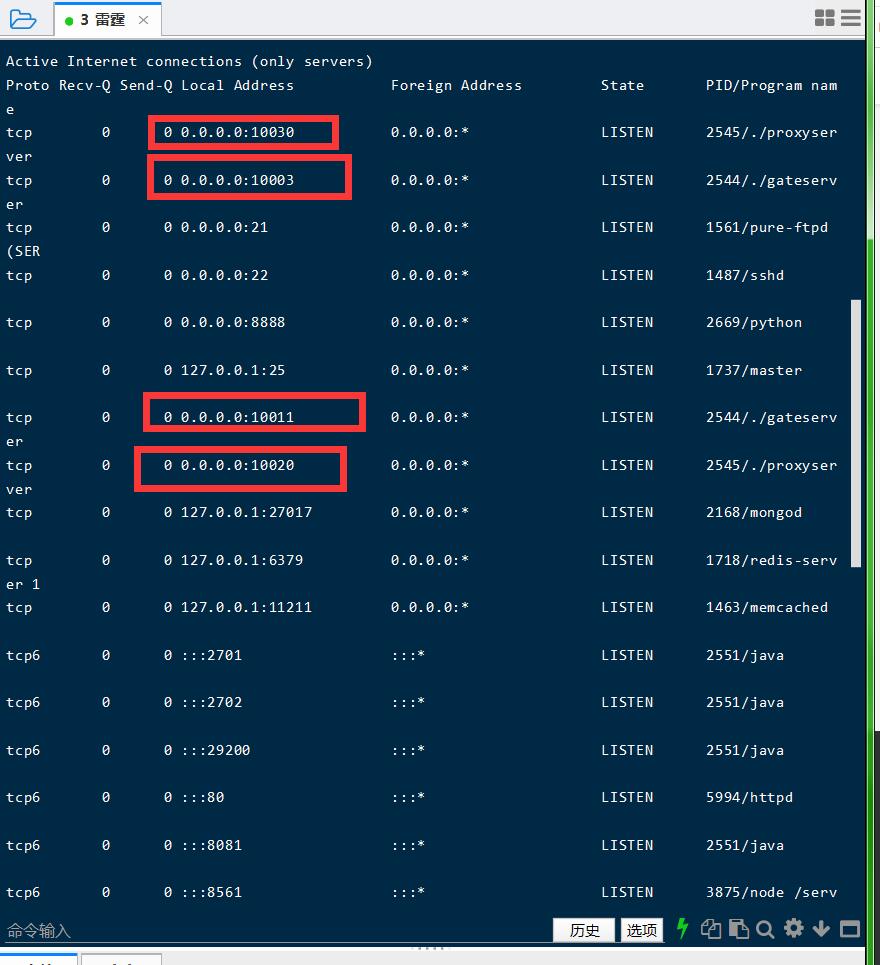The image size is (880, 965).
Task: Click the green connection status dot
Action: 68,21
